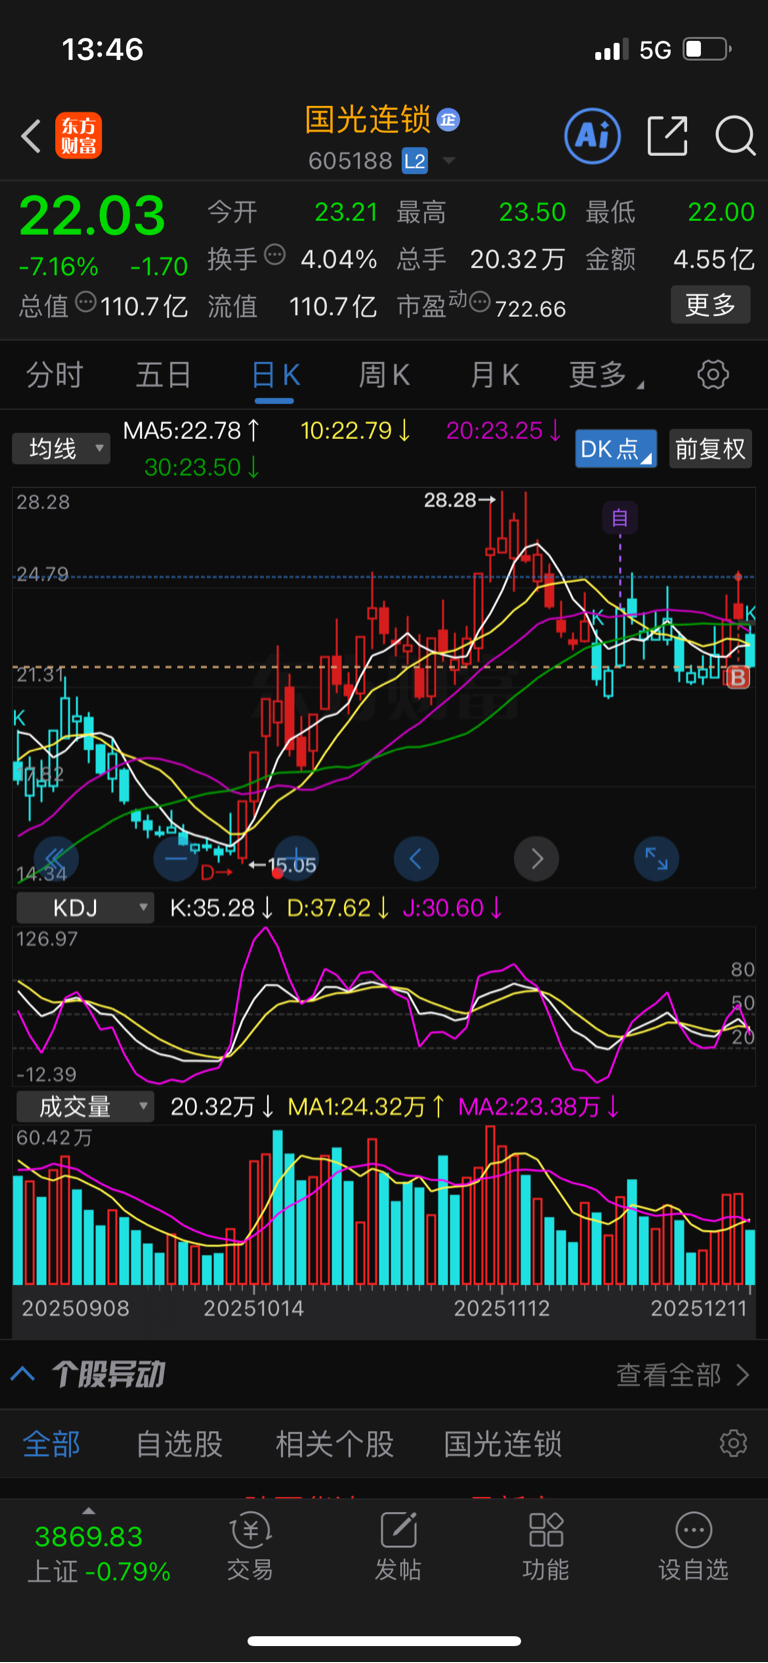Image resolution: width=768 pixels, height=1663 pixels.
Task: Tap the double-left rewind chart button
Action: 56,858
